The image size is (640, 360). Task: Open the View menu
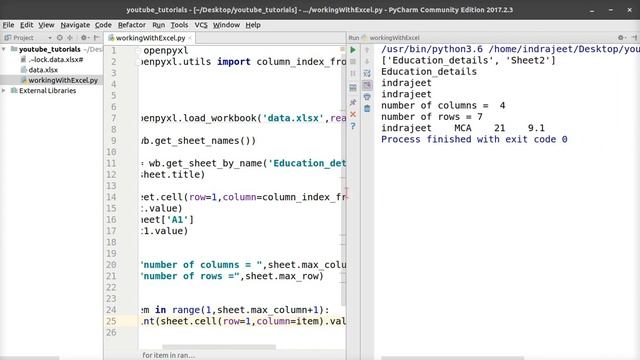pyautogui.click(x=46, y=25)
